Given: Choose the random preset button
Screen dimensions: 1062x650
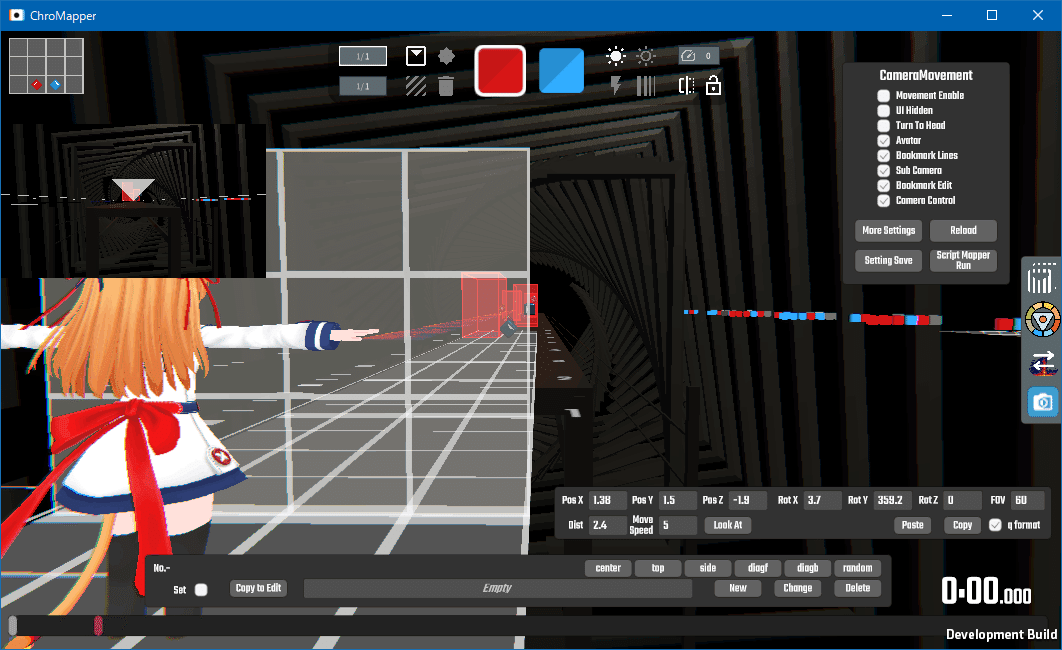Looking at the screenshot, I should point(857,568).
